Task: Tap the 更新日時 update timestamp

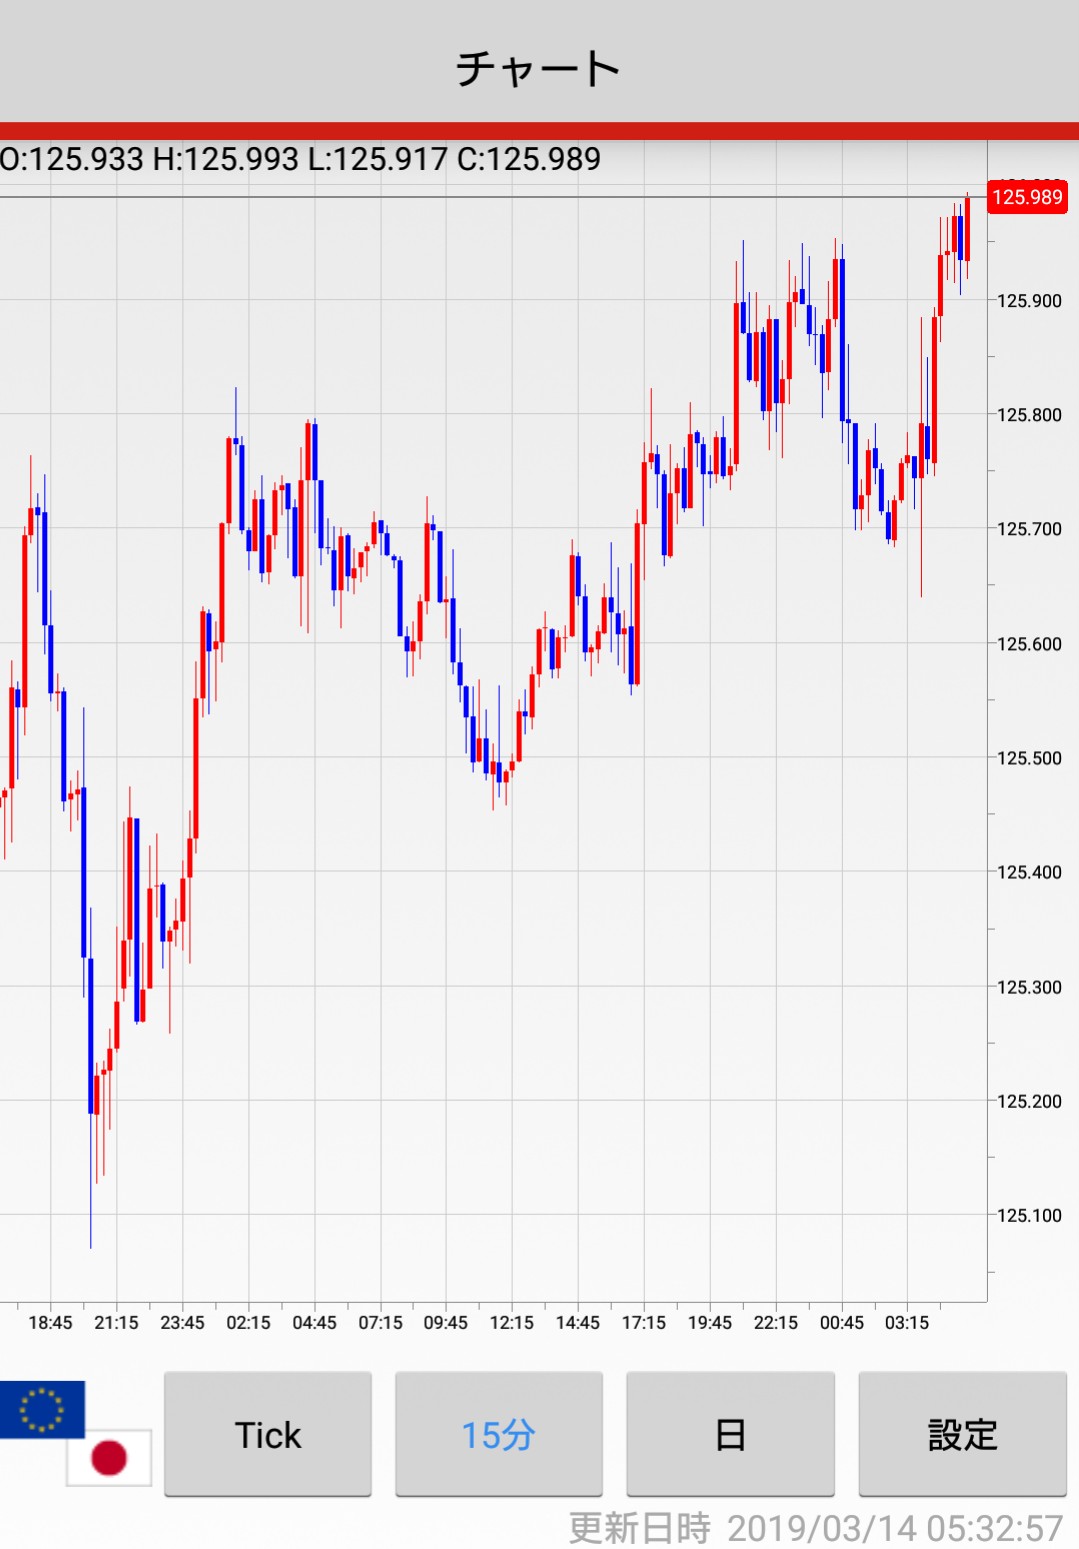Action: tap(815, 1528)
